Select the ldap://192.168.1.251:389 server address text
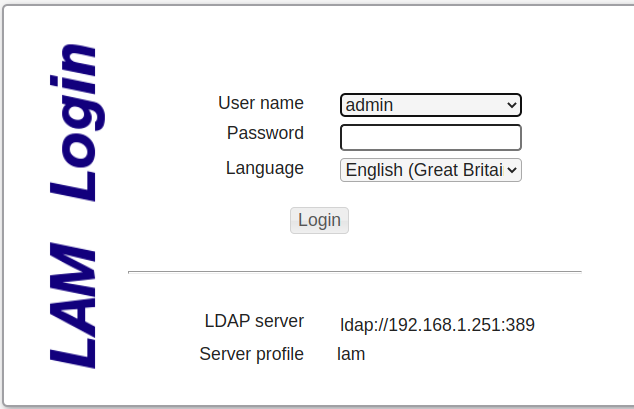Image resolution: width=634 pixels, height=409 pixels. pos(437,324)
